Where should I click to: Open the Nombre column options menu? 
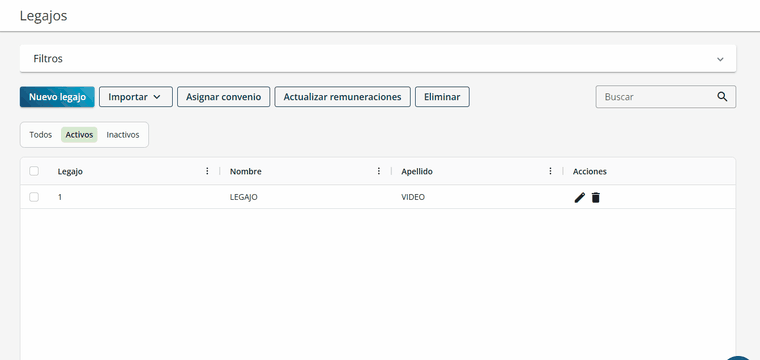click(379, 171)
